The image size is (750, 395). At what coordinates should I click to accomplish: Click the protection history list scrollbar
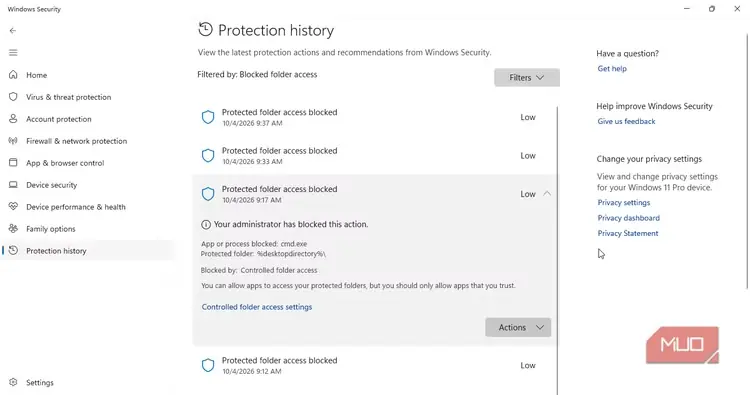coord(557,250)
